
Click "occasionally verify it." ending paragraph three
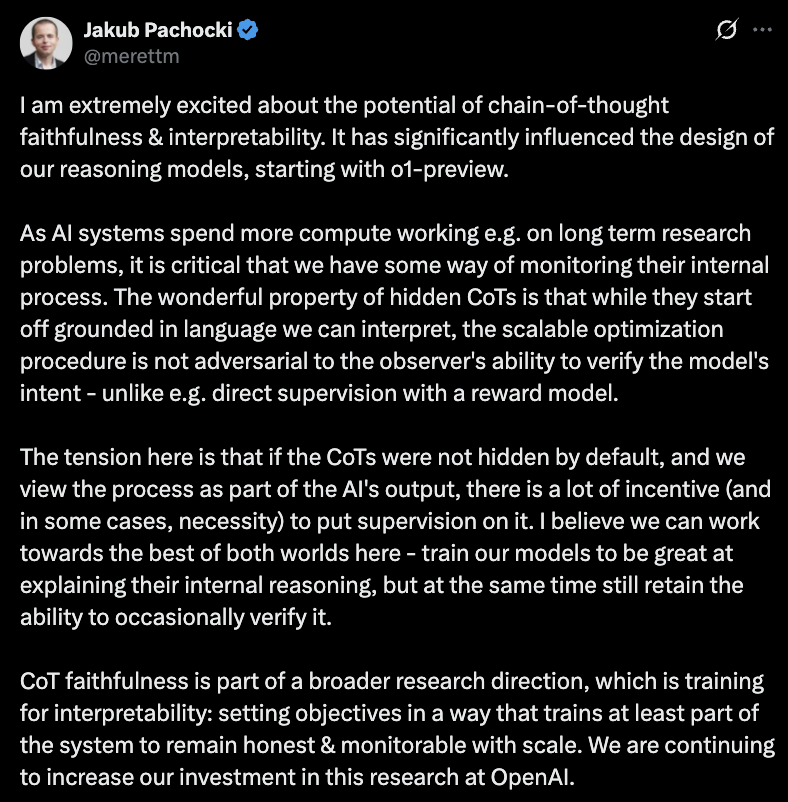click(x=223, y=617)
